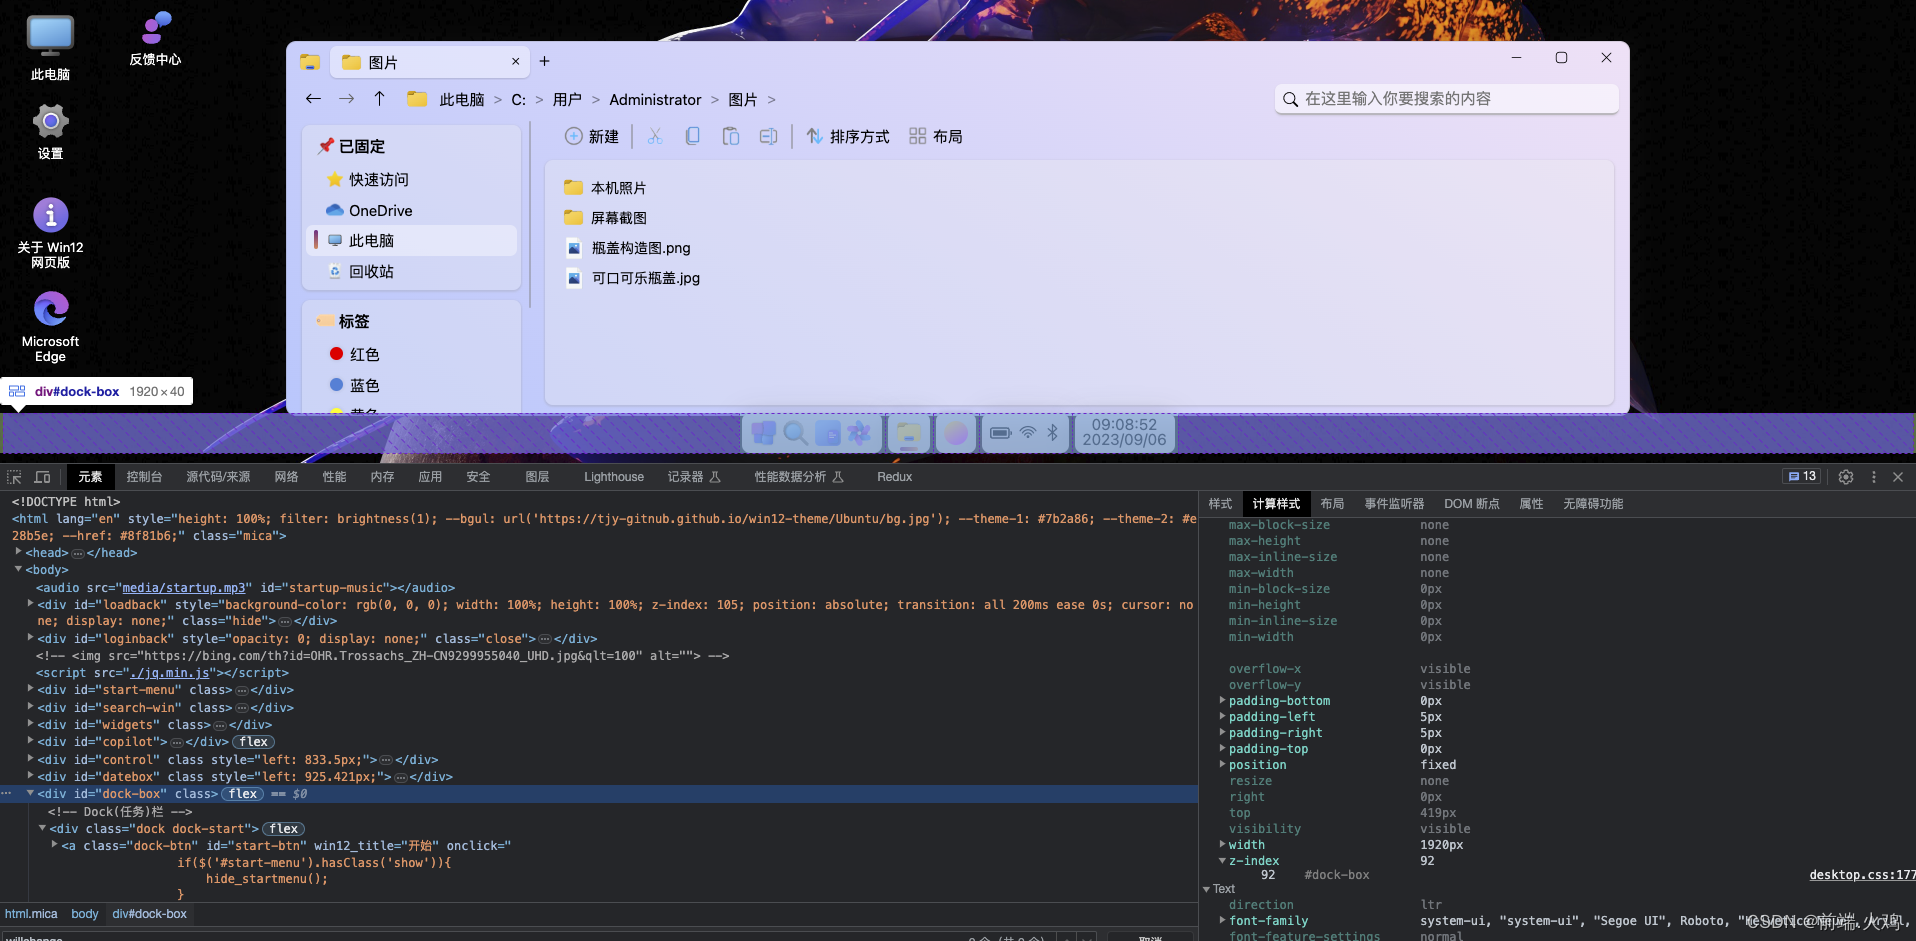This screenshot has width=1916, height=941.
Task: Collapse the body element in DOM tree
Action: pyautogui.click(x=18, y=569)
